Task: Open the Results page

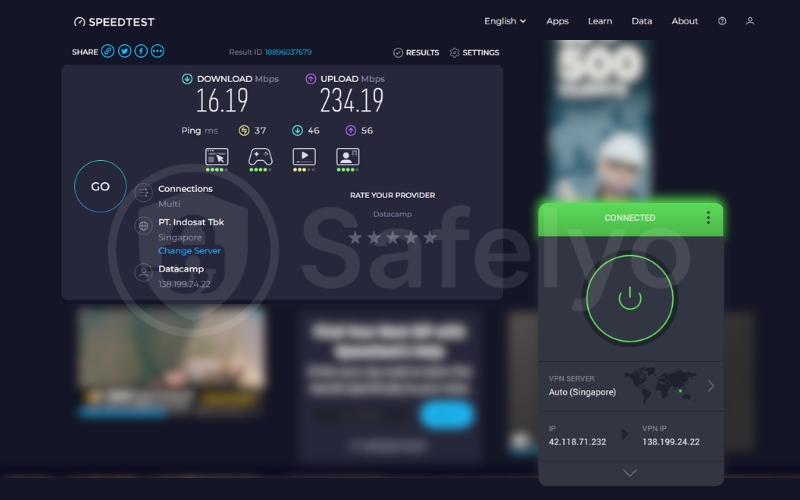Action: pyautogui.click(x=416, y=53)
